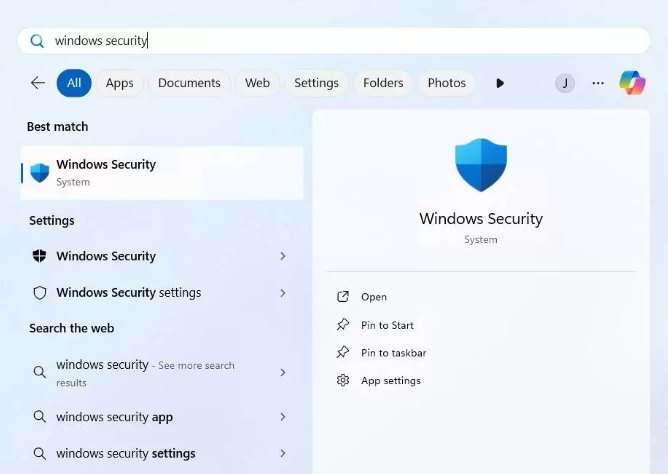Go back using the left arrow
The image size is (668, 474).
(x=38, y=83)
